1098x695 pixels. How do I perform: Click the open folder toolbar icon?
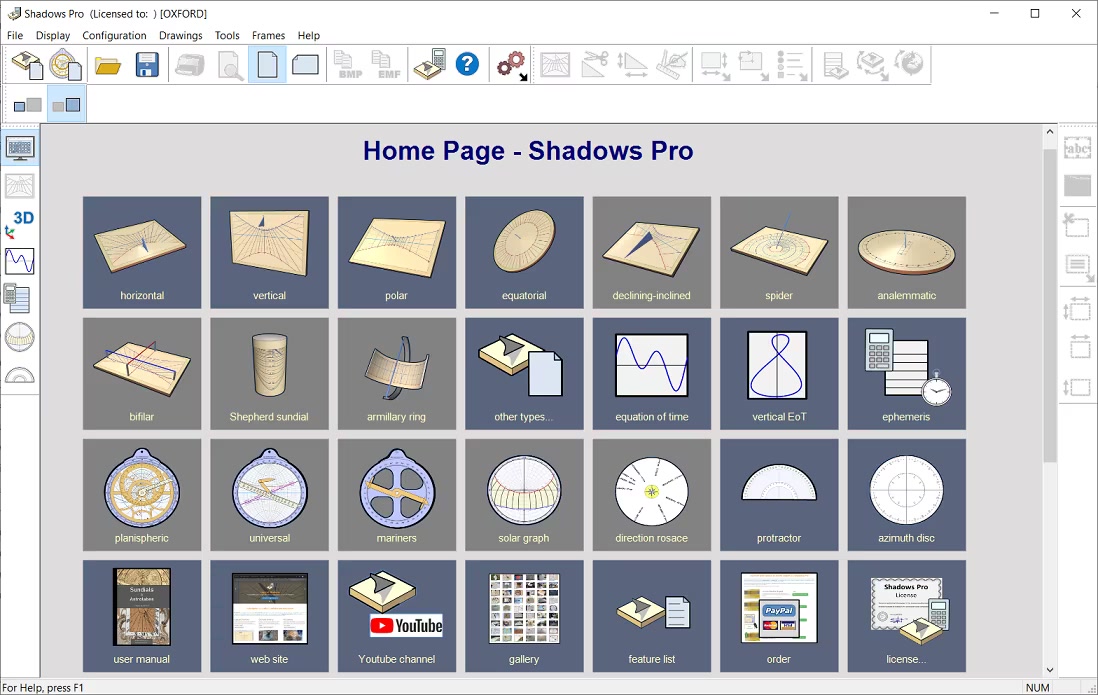pos(108,64)
